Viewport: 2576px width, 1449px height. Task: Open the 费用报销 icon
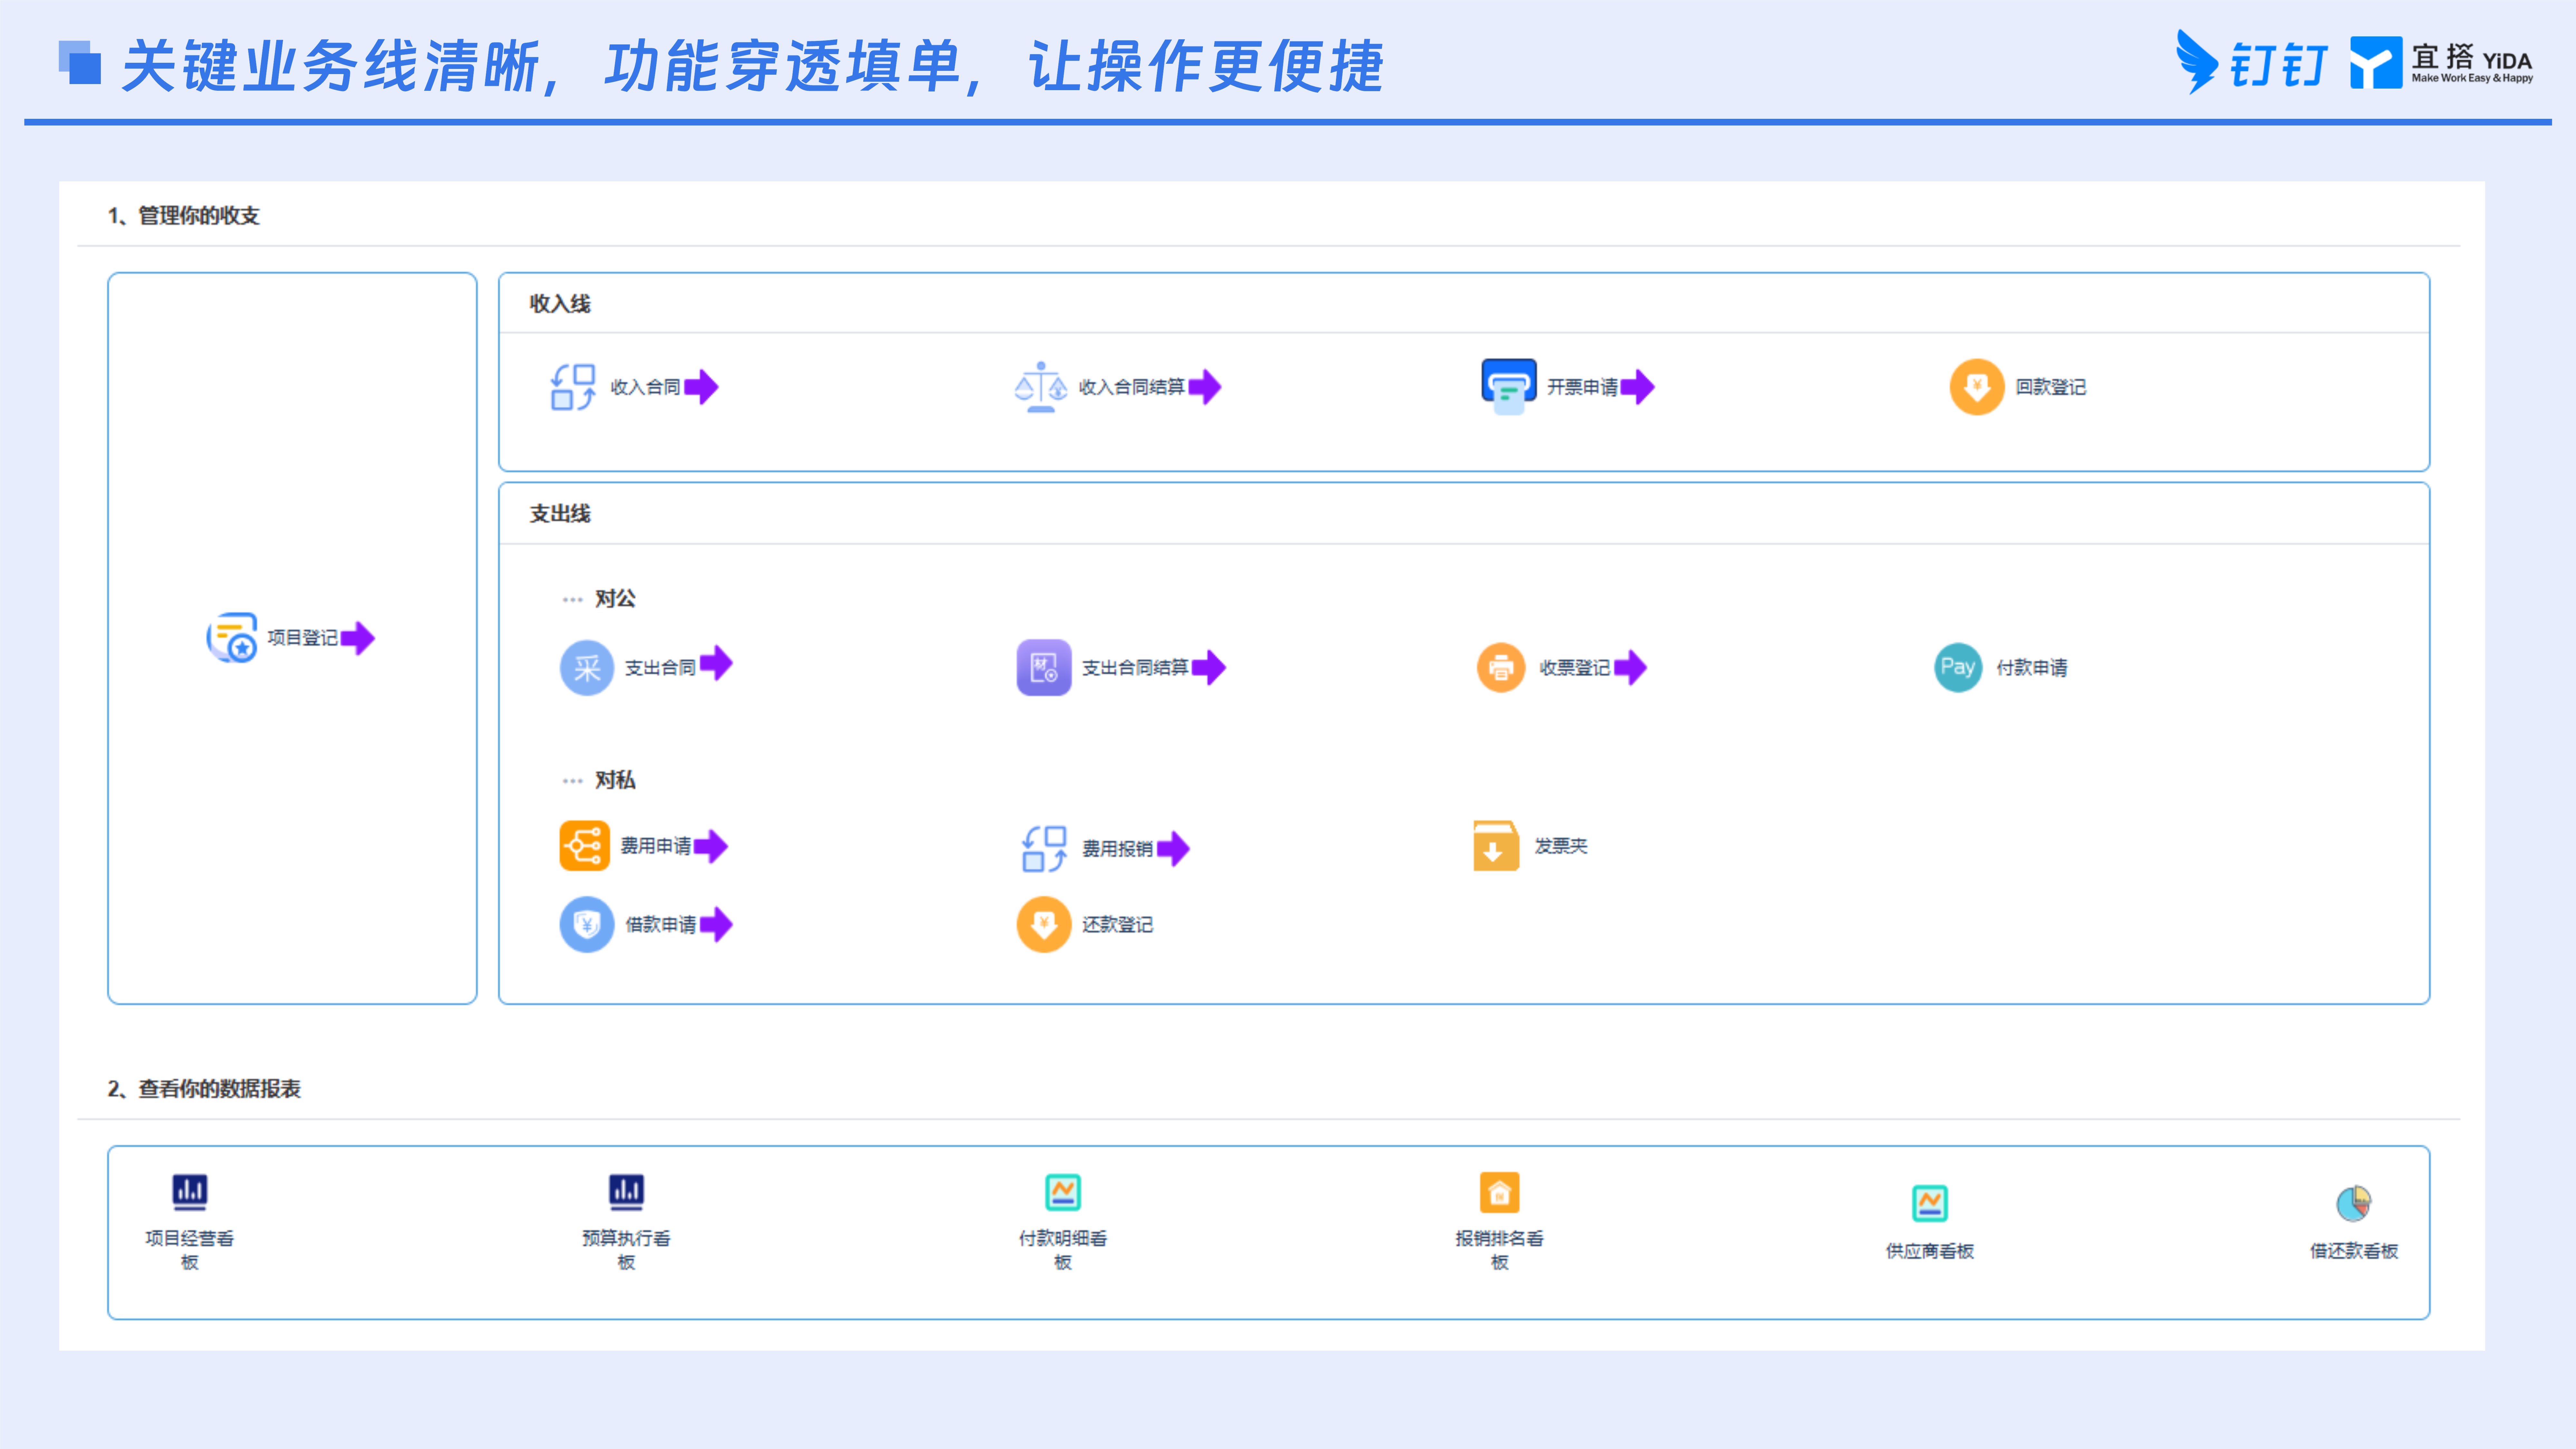pyautogui.click(x=1044, y=849)
